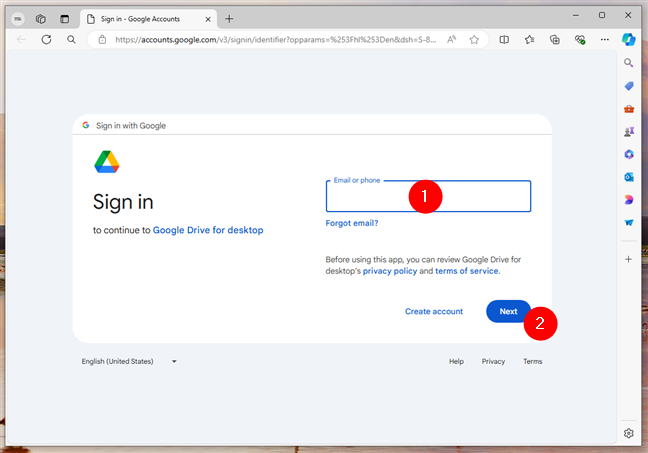
Task: Open the terms of service link
Action: 467,271
